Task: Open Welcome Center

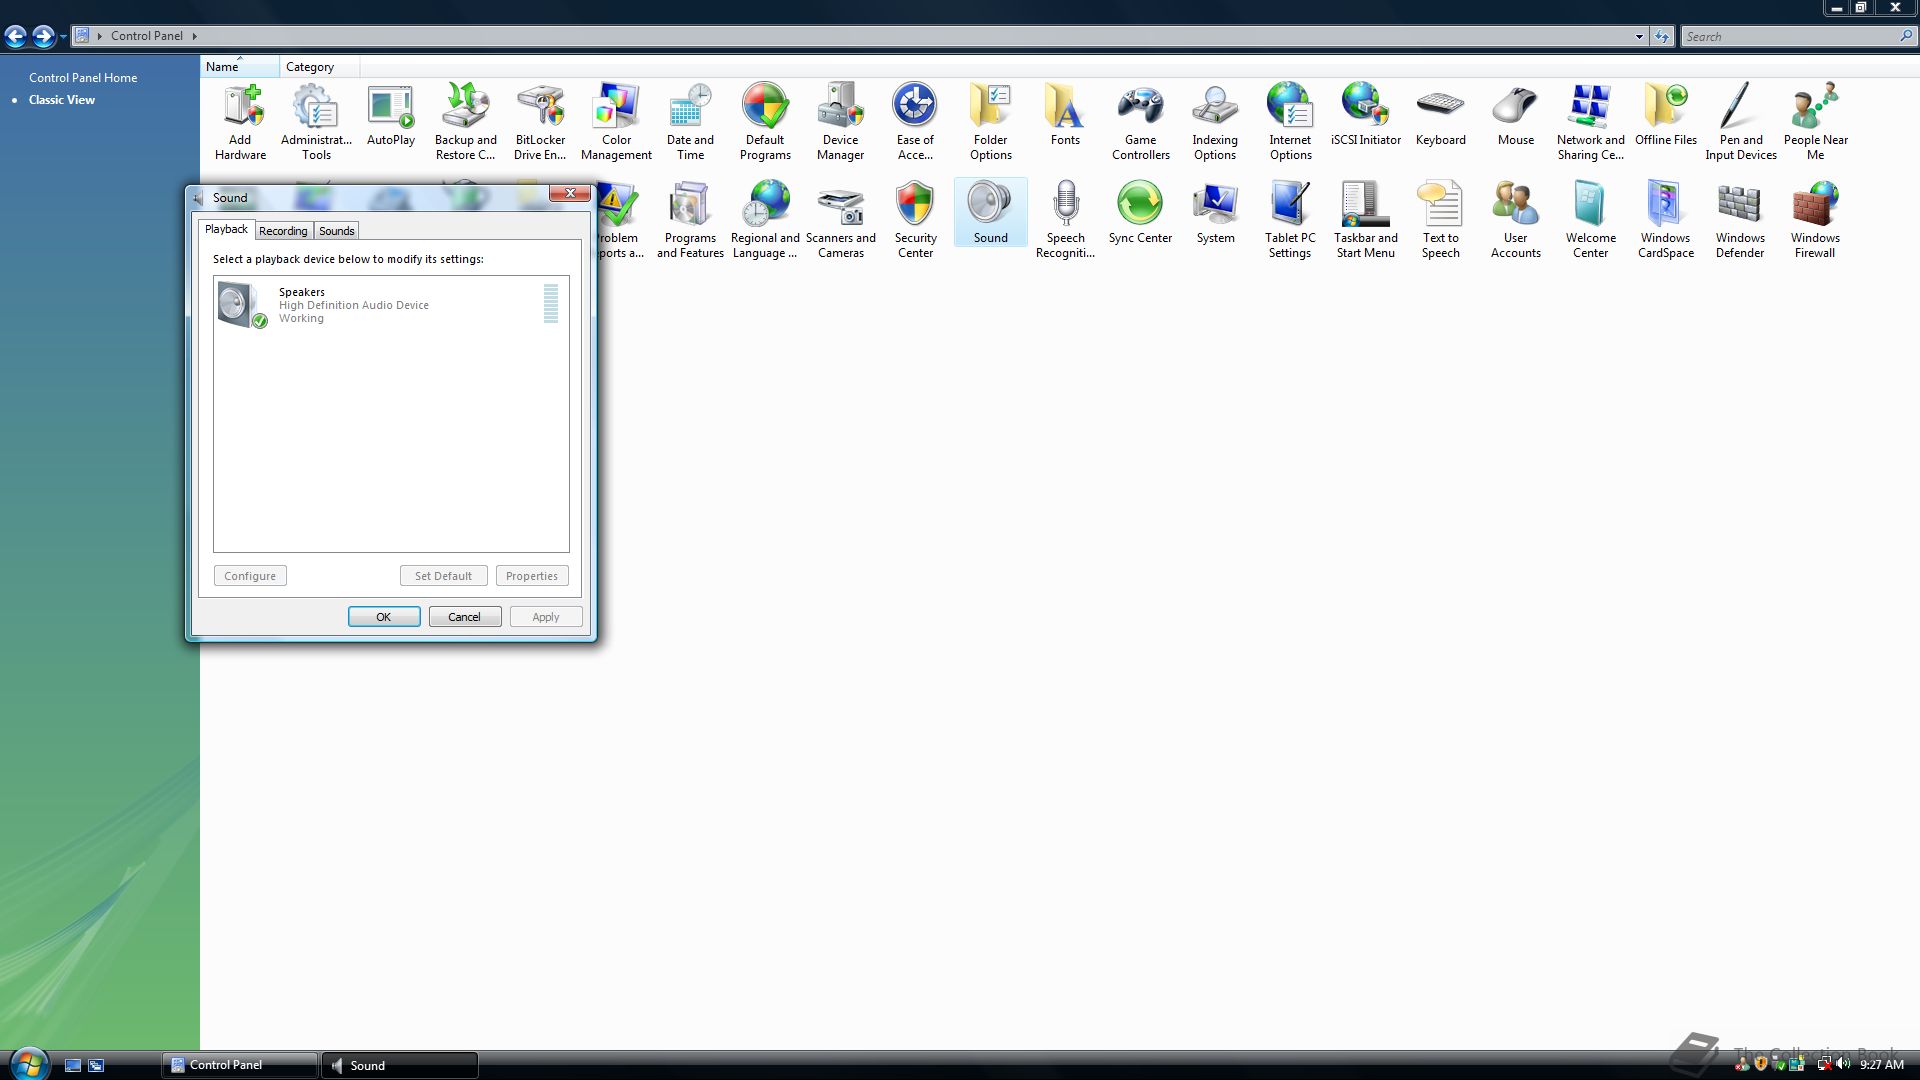Action: [1591, 219]
